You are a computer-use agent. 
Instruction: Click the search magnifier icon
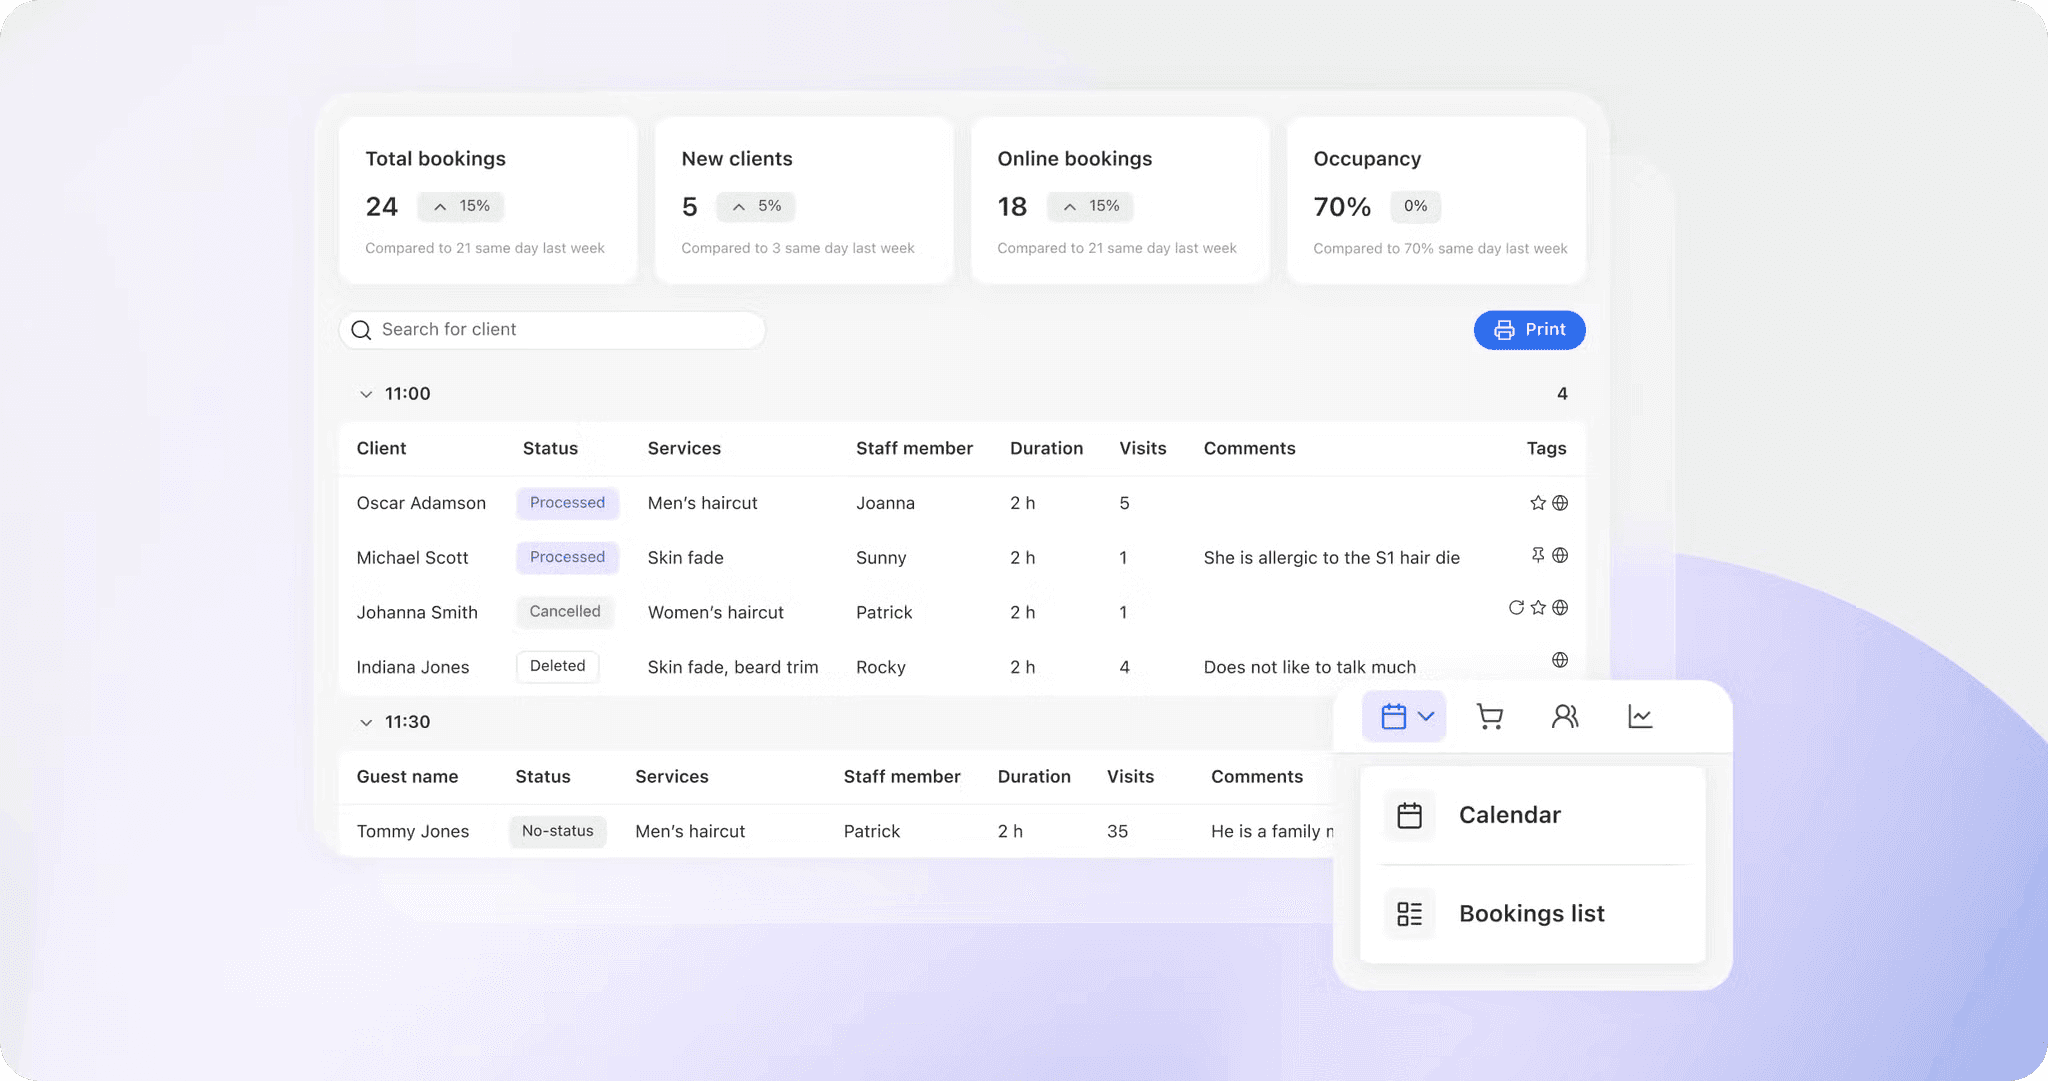tap(361, 330)
